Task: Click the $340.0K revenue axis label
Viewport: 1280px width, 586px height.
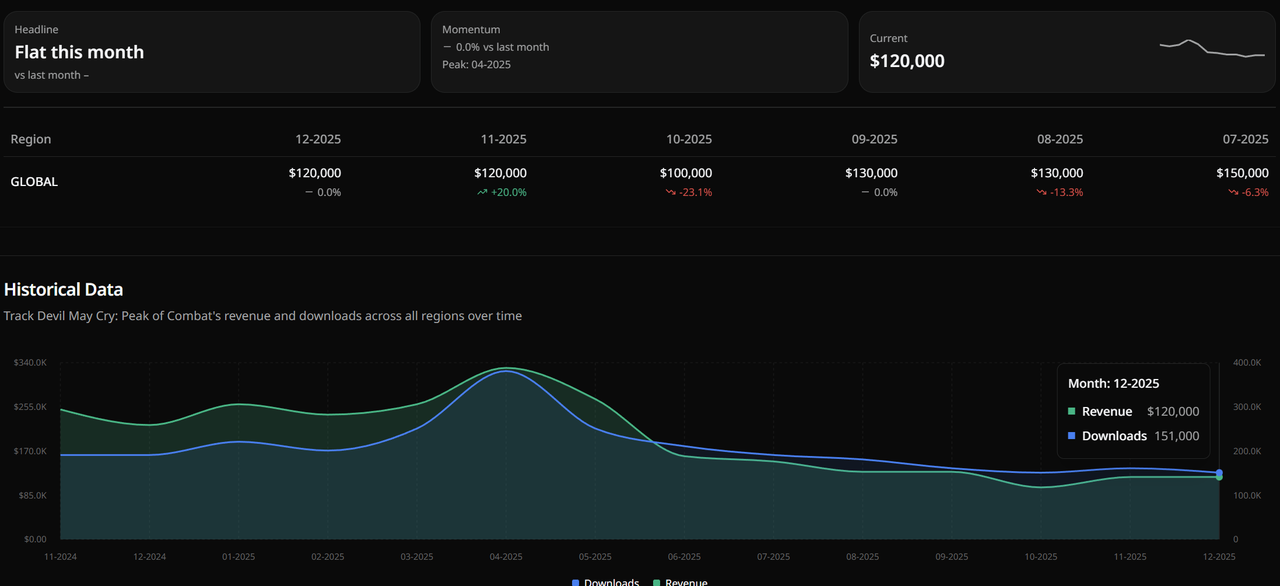Action: (x=30, y=362)
